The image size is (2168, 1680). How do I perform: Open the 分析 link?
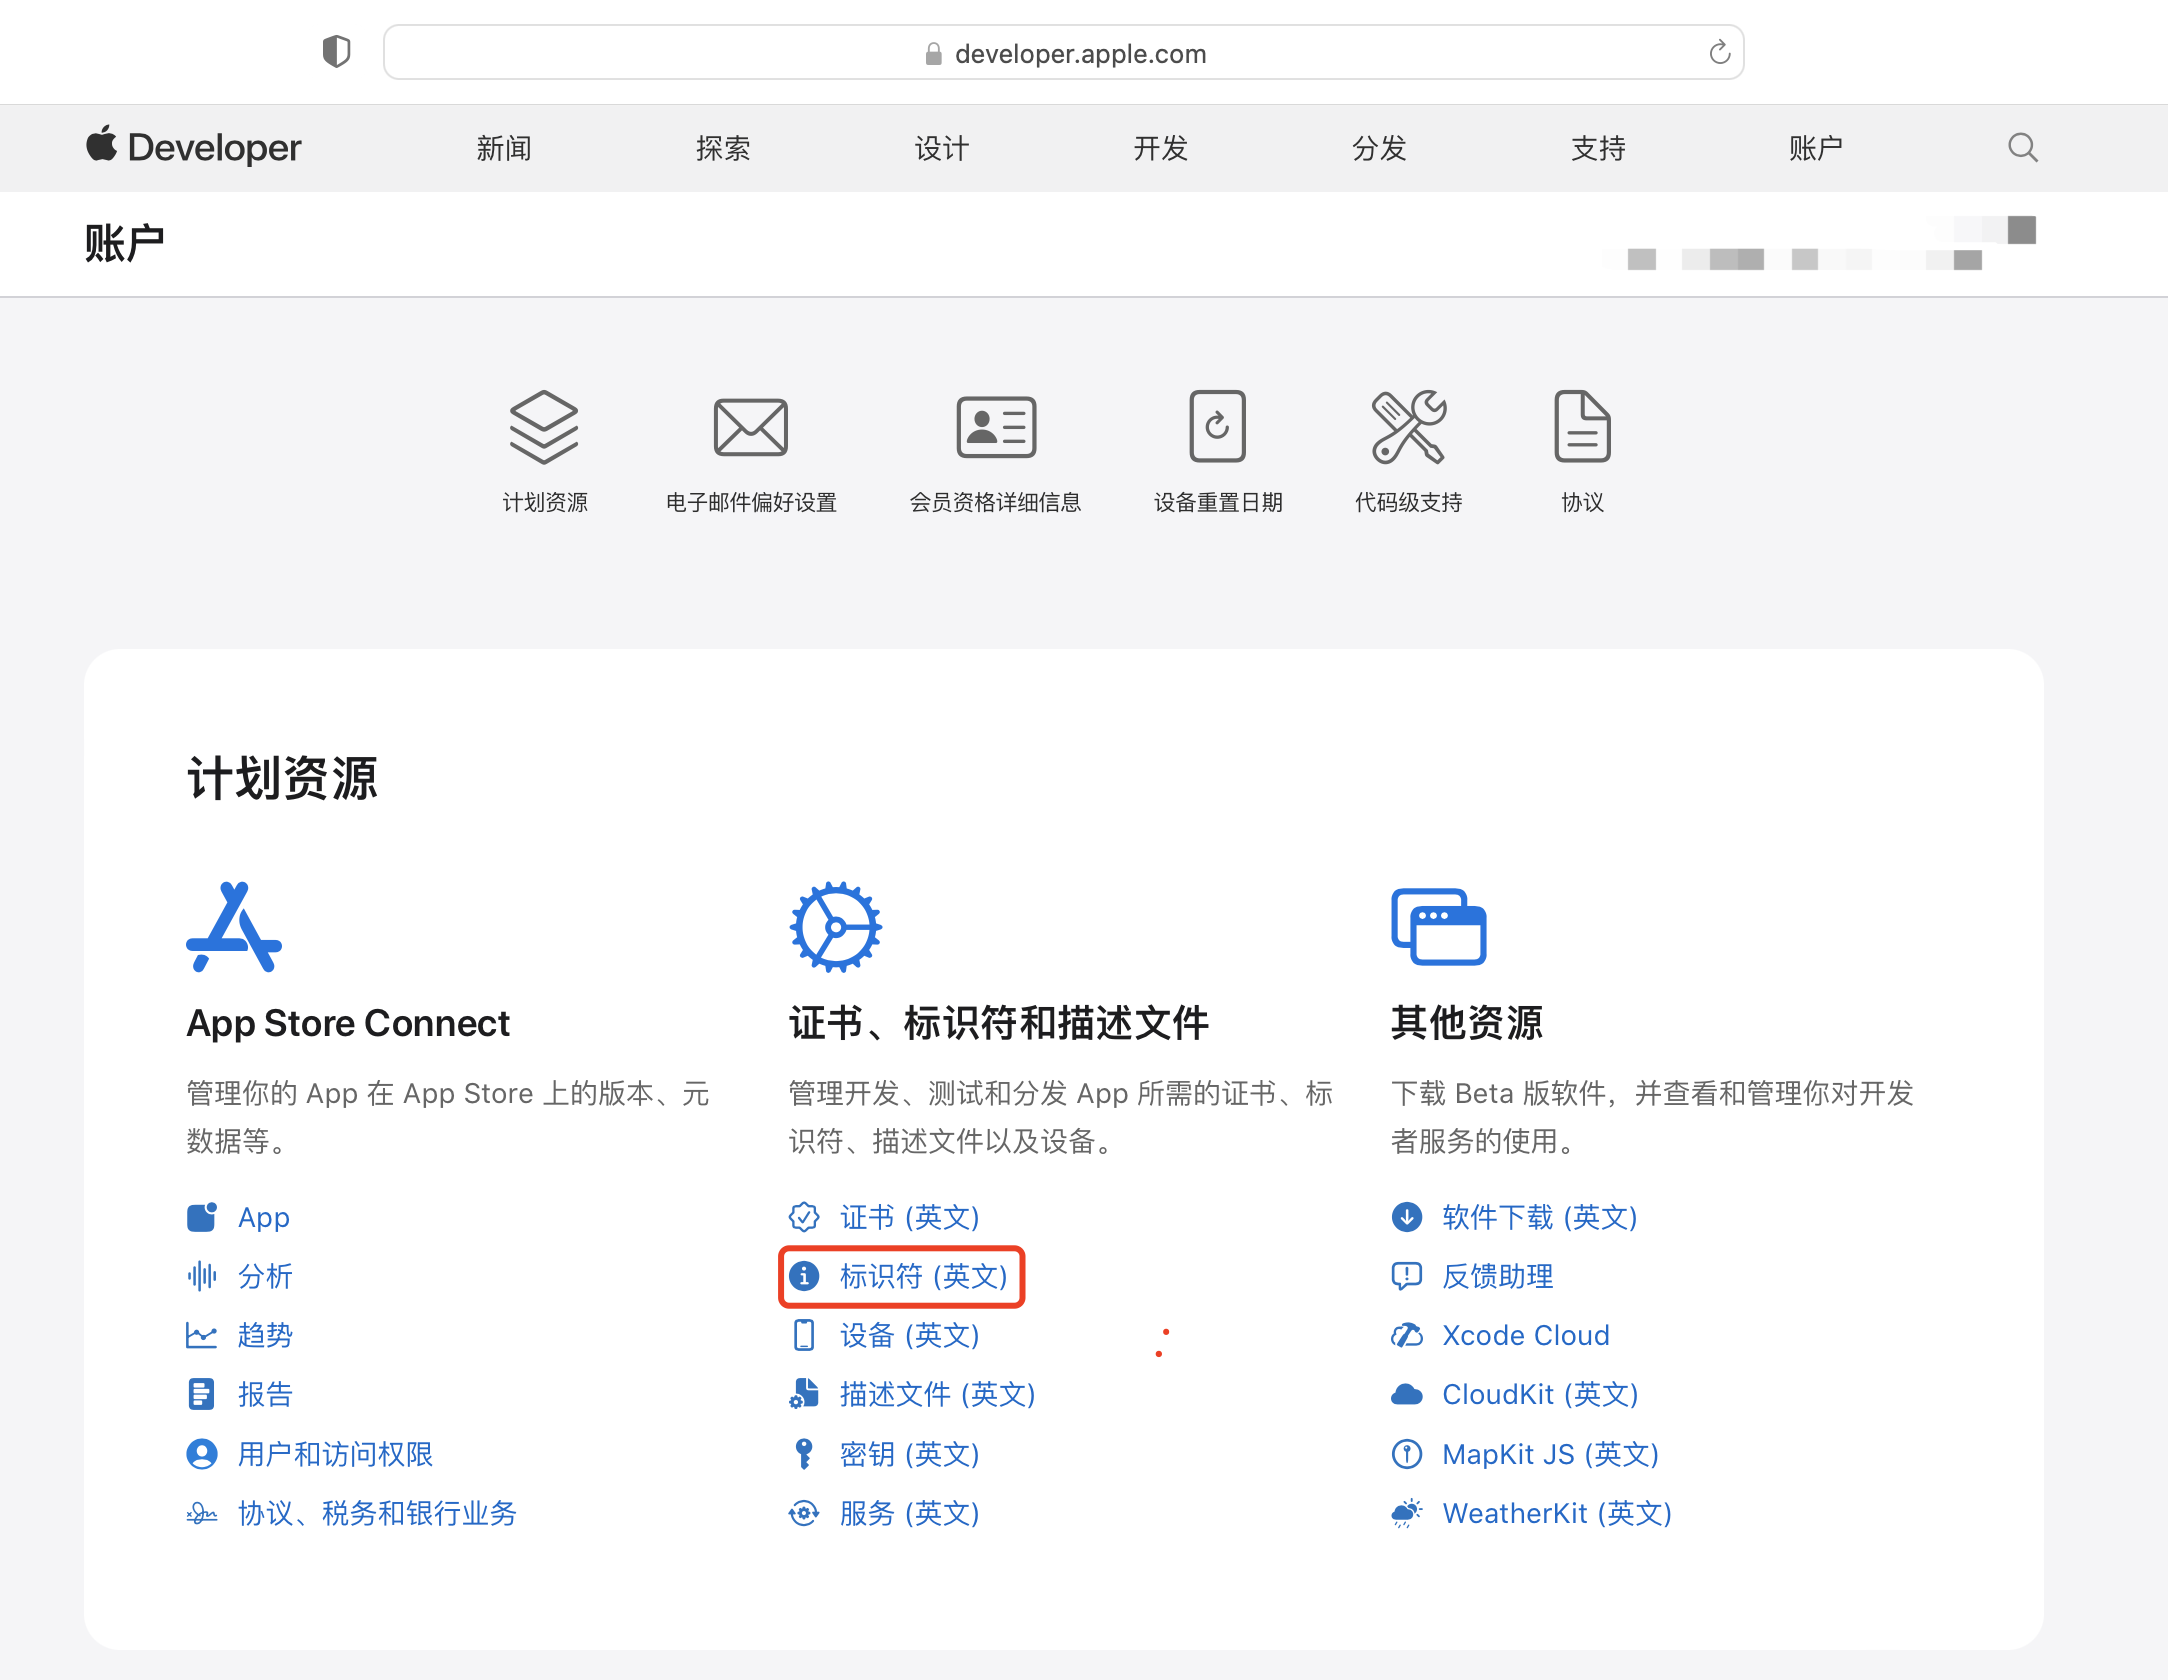(x=265, y=1276)
